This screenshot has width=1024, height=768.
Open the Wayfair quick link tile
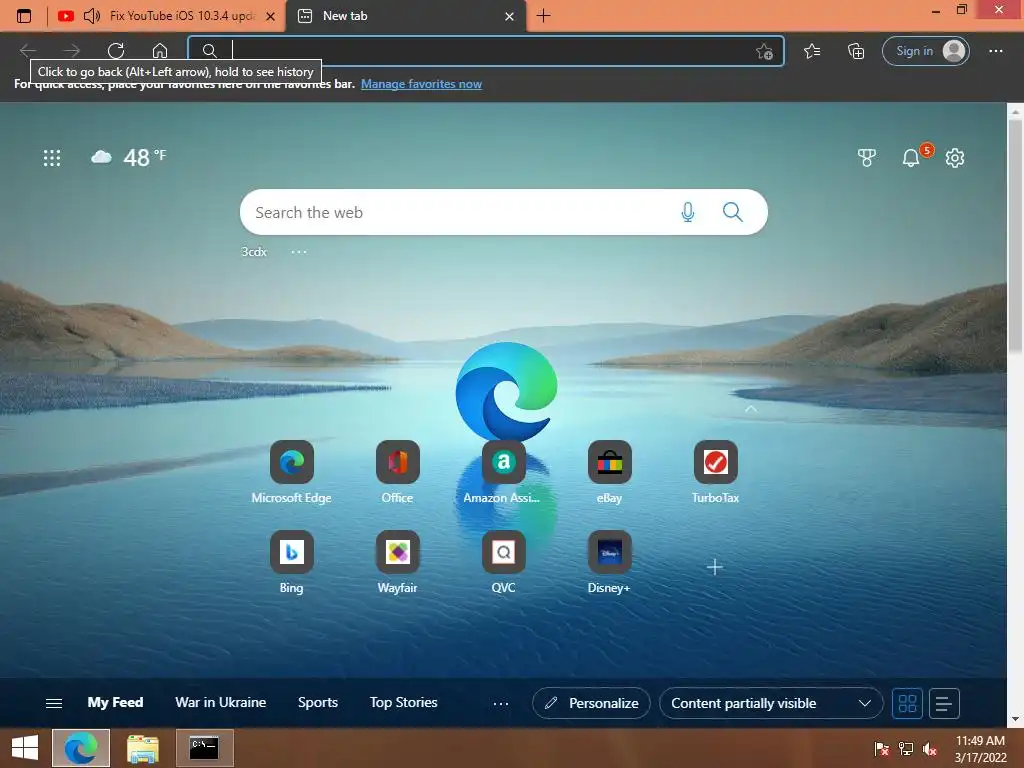[397, 562]
